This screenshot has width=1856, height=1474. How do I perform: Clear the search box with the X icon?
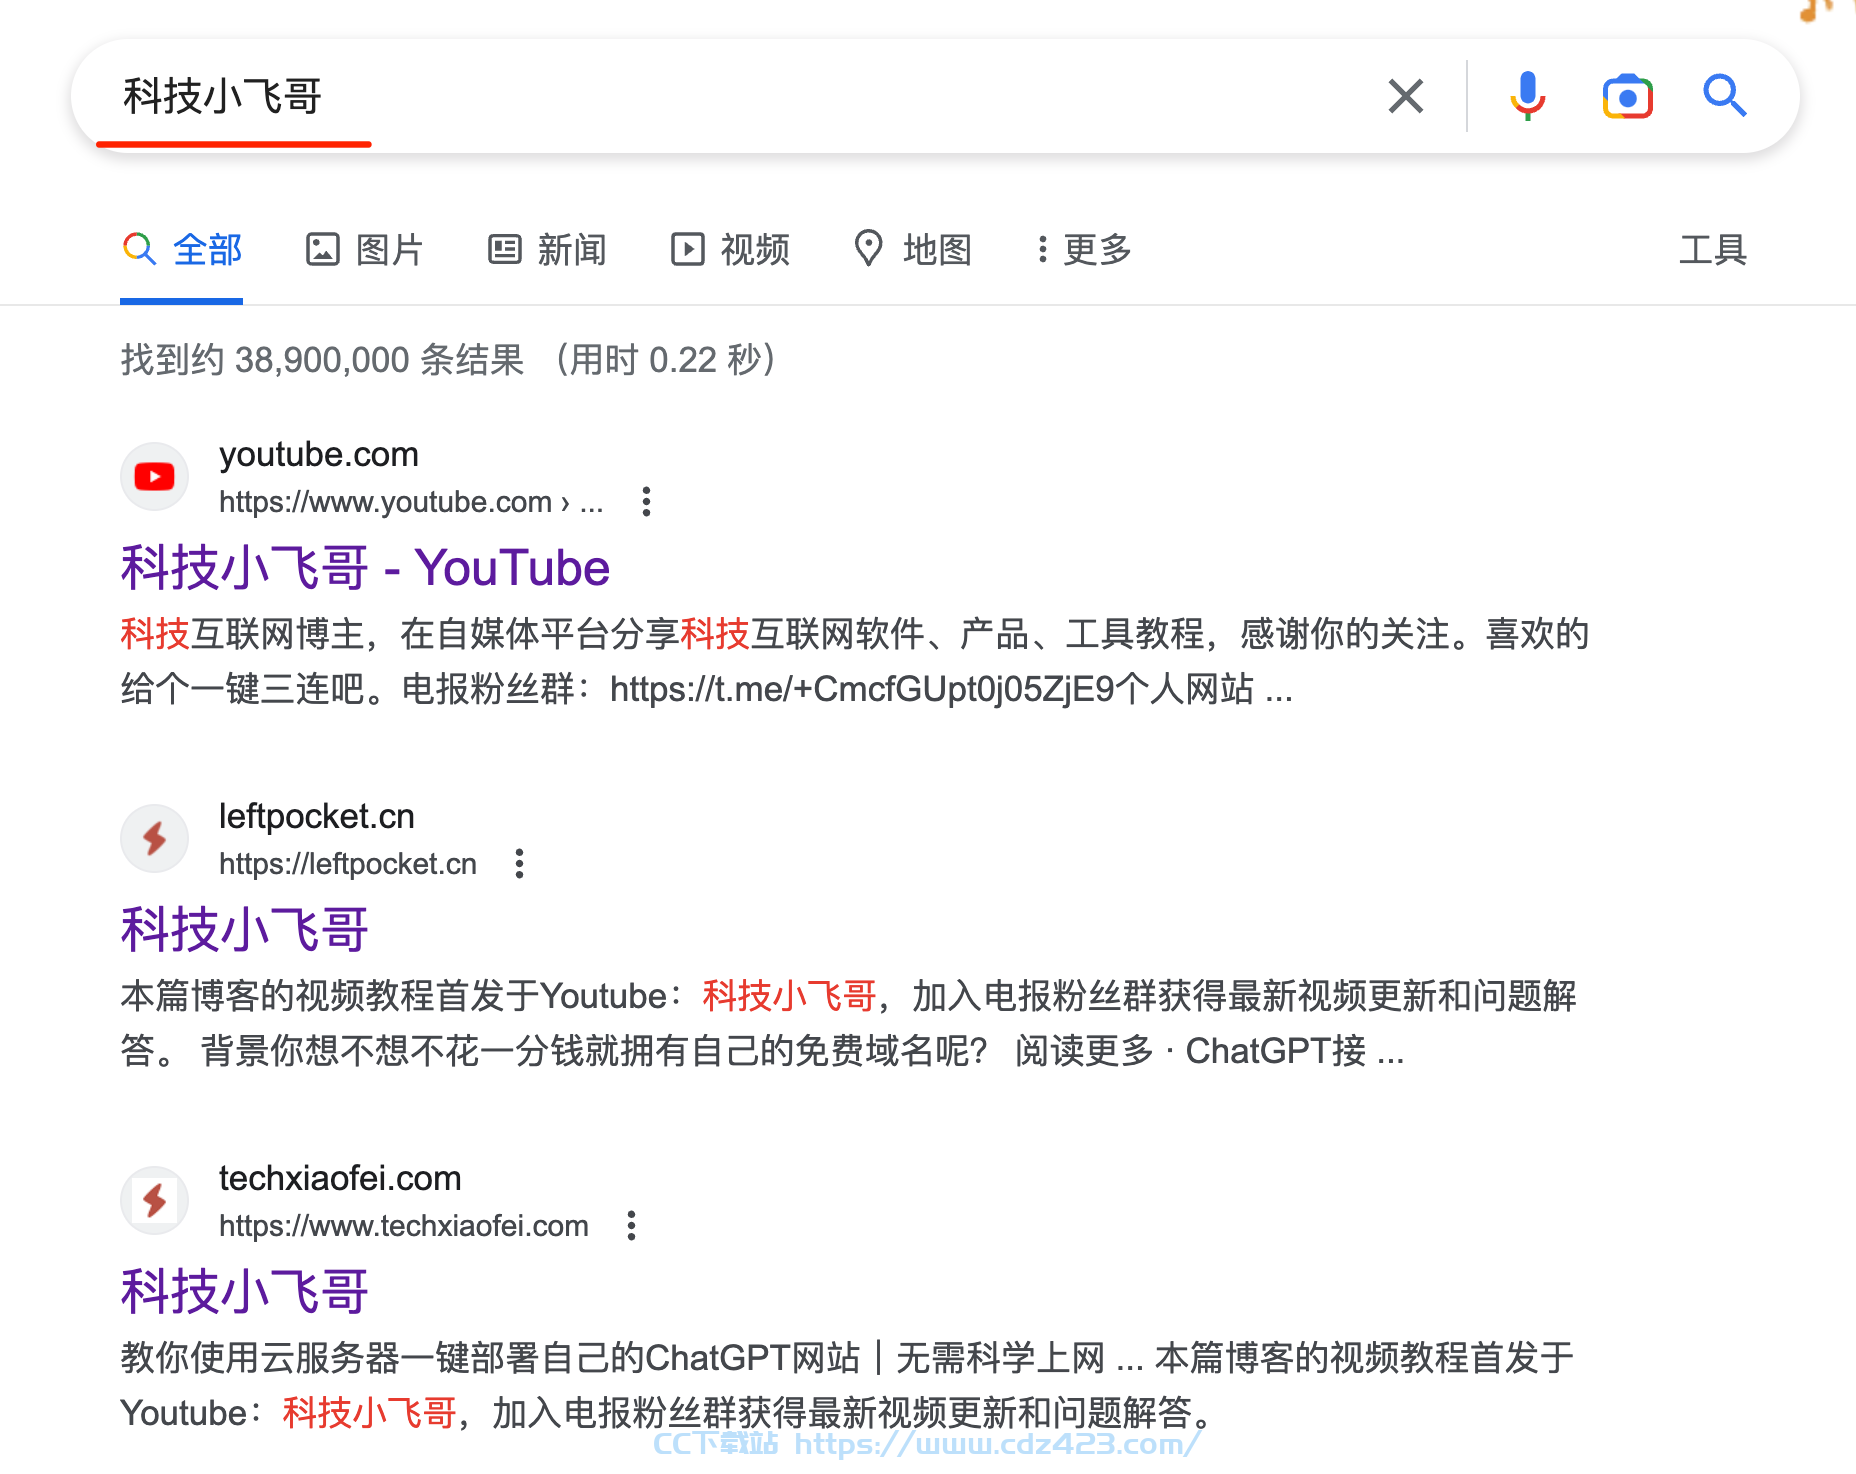(x=1406, y=96)
